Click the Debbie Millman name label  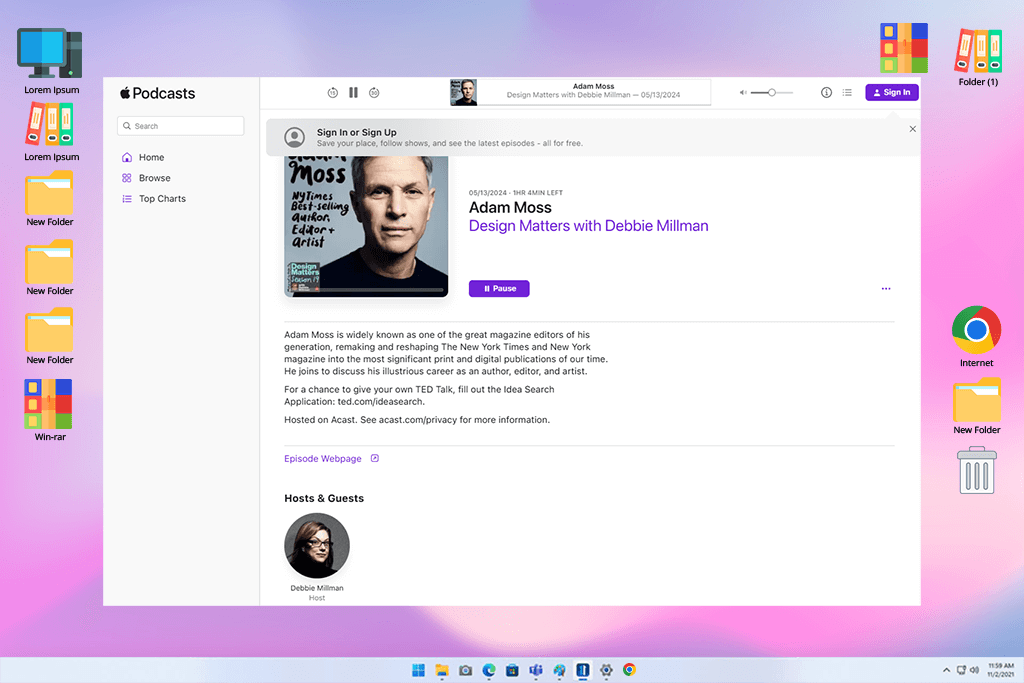coord(317,588)
